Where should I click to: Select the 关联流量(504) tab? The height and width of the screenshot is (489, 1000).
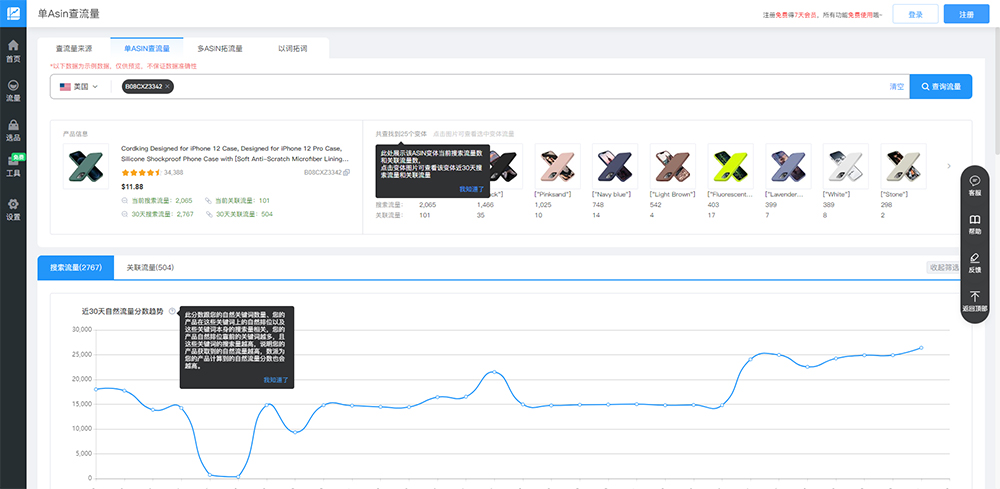click(x=150, y=268)
